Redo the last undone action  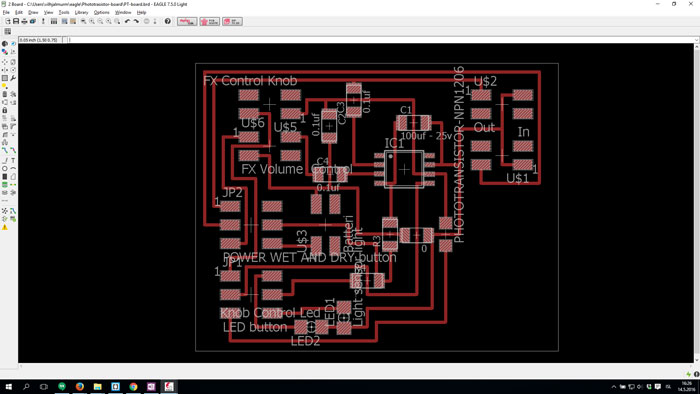pyautogui.click(x=136, y=21)
